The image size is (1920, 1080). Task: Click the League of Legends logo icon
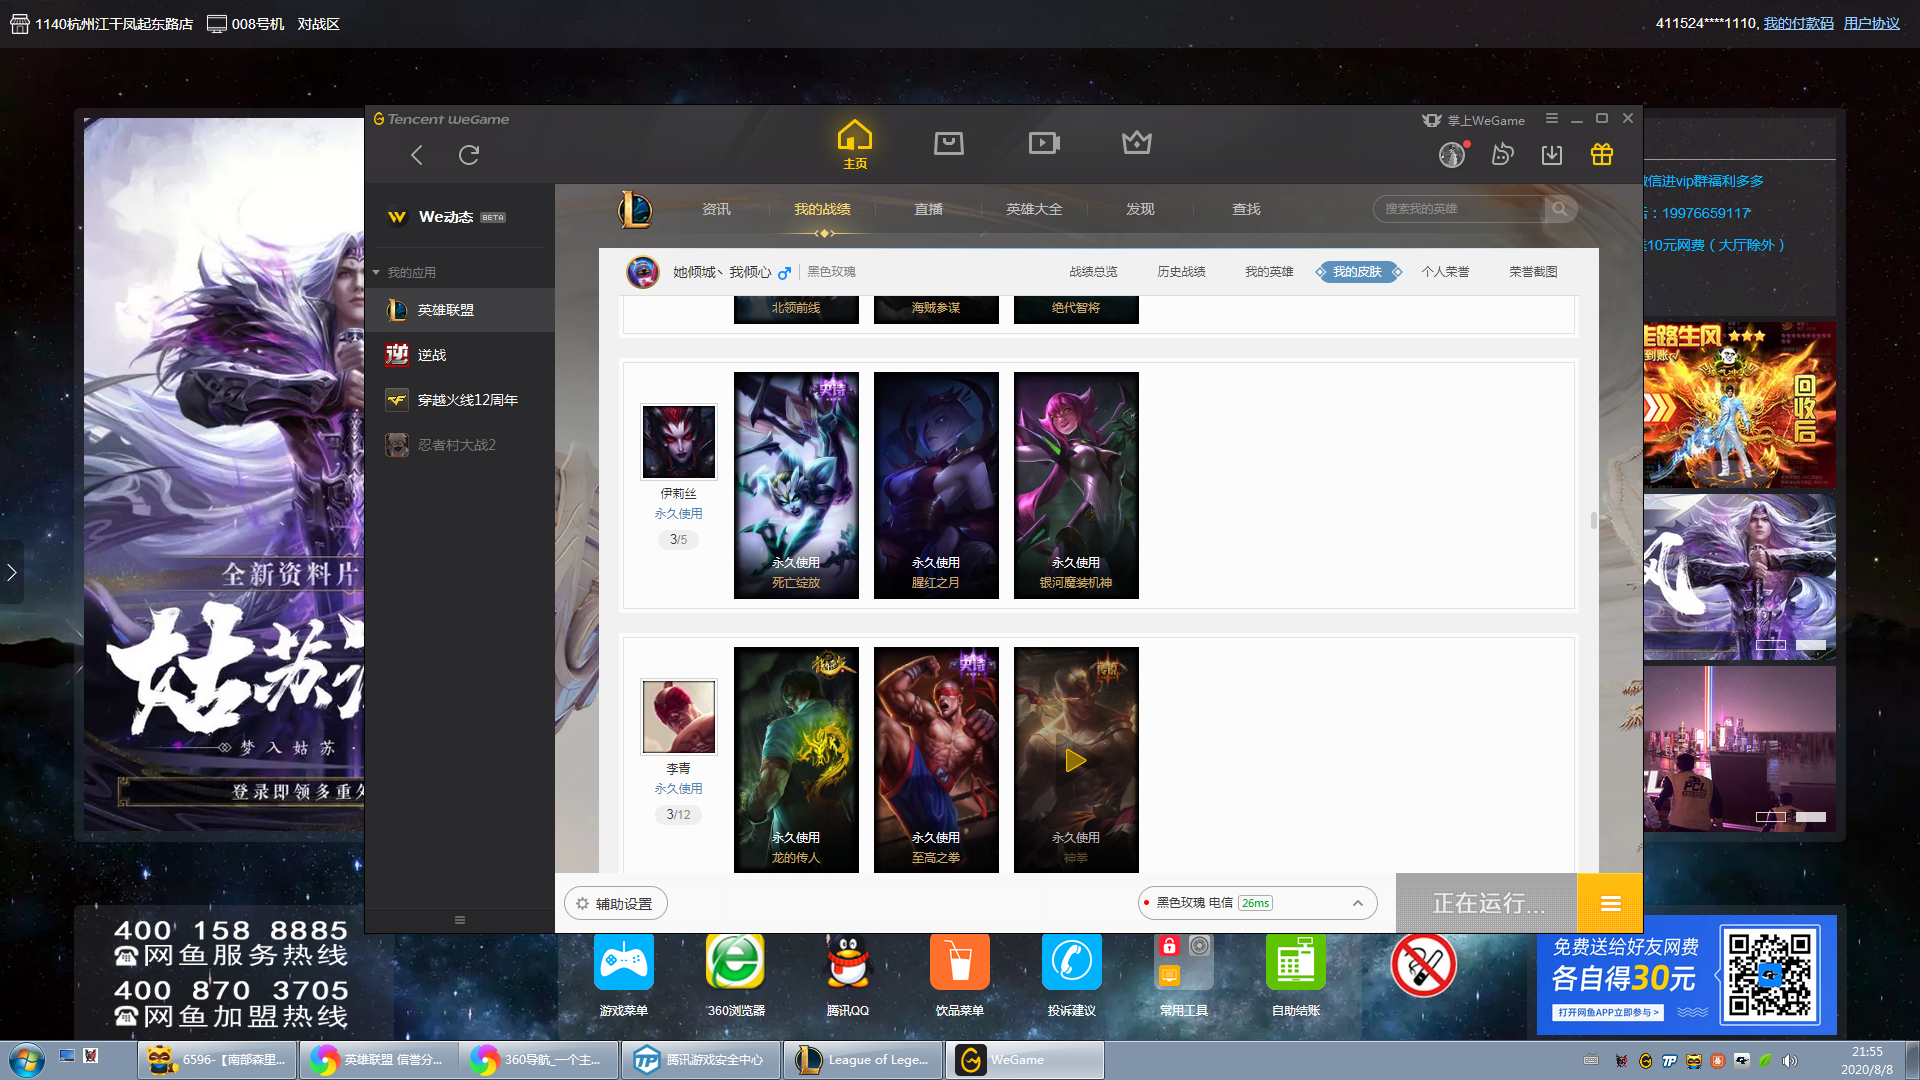[x=635, y=209]
